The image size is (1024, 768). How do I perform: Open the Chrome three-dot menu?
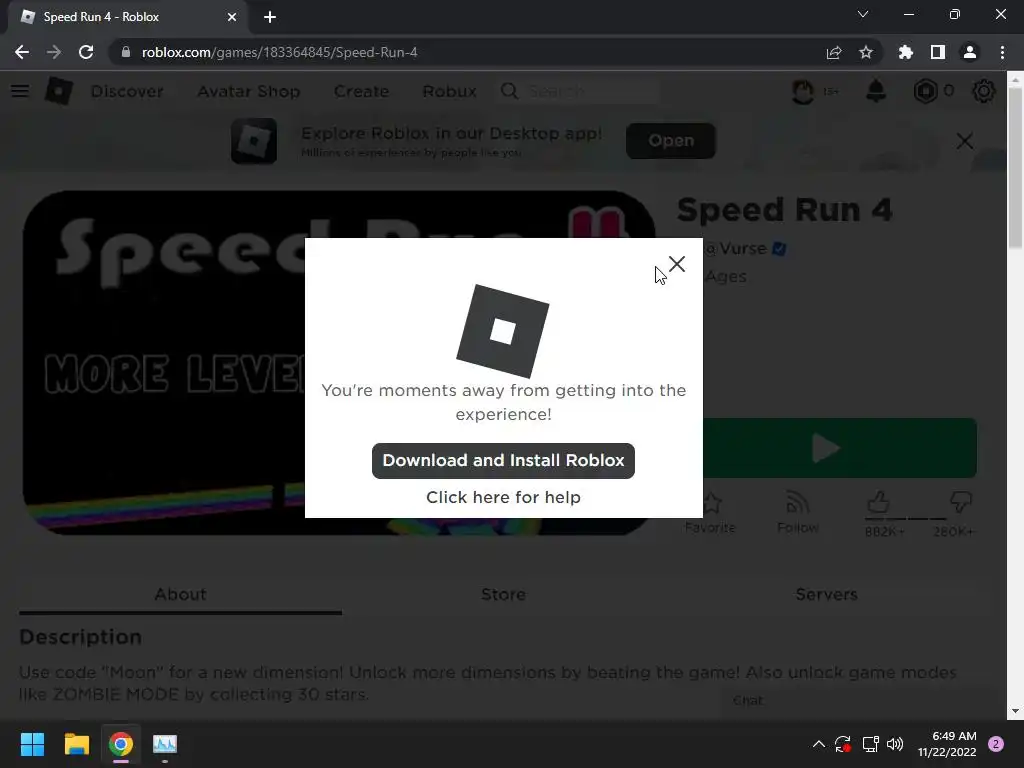[1002, 52]
